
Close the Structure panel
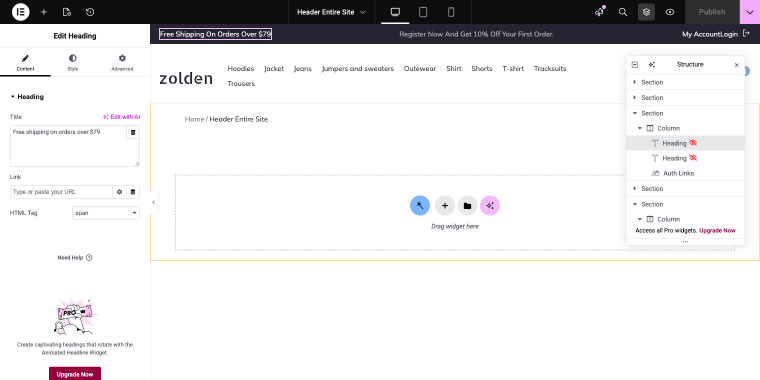click(737, 65)
